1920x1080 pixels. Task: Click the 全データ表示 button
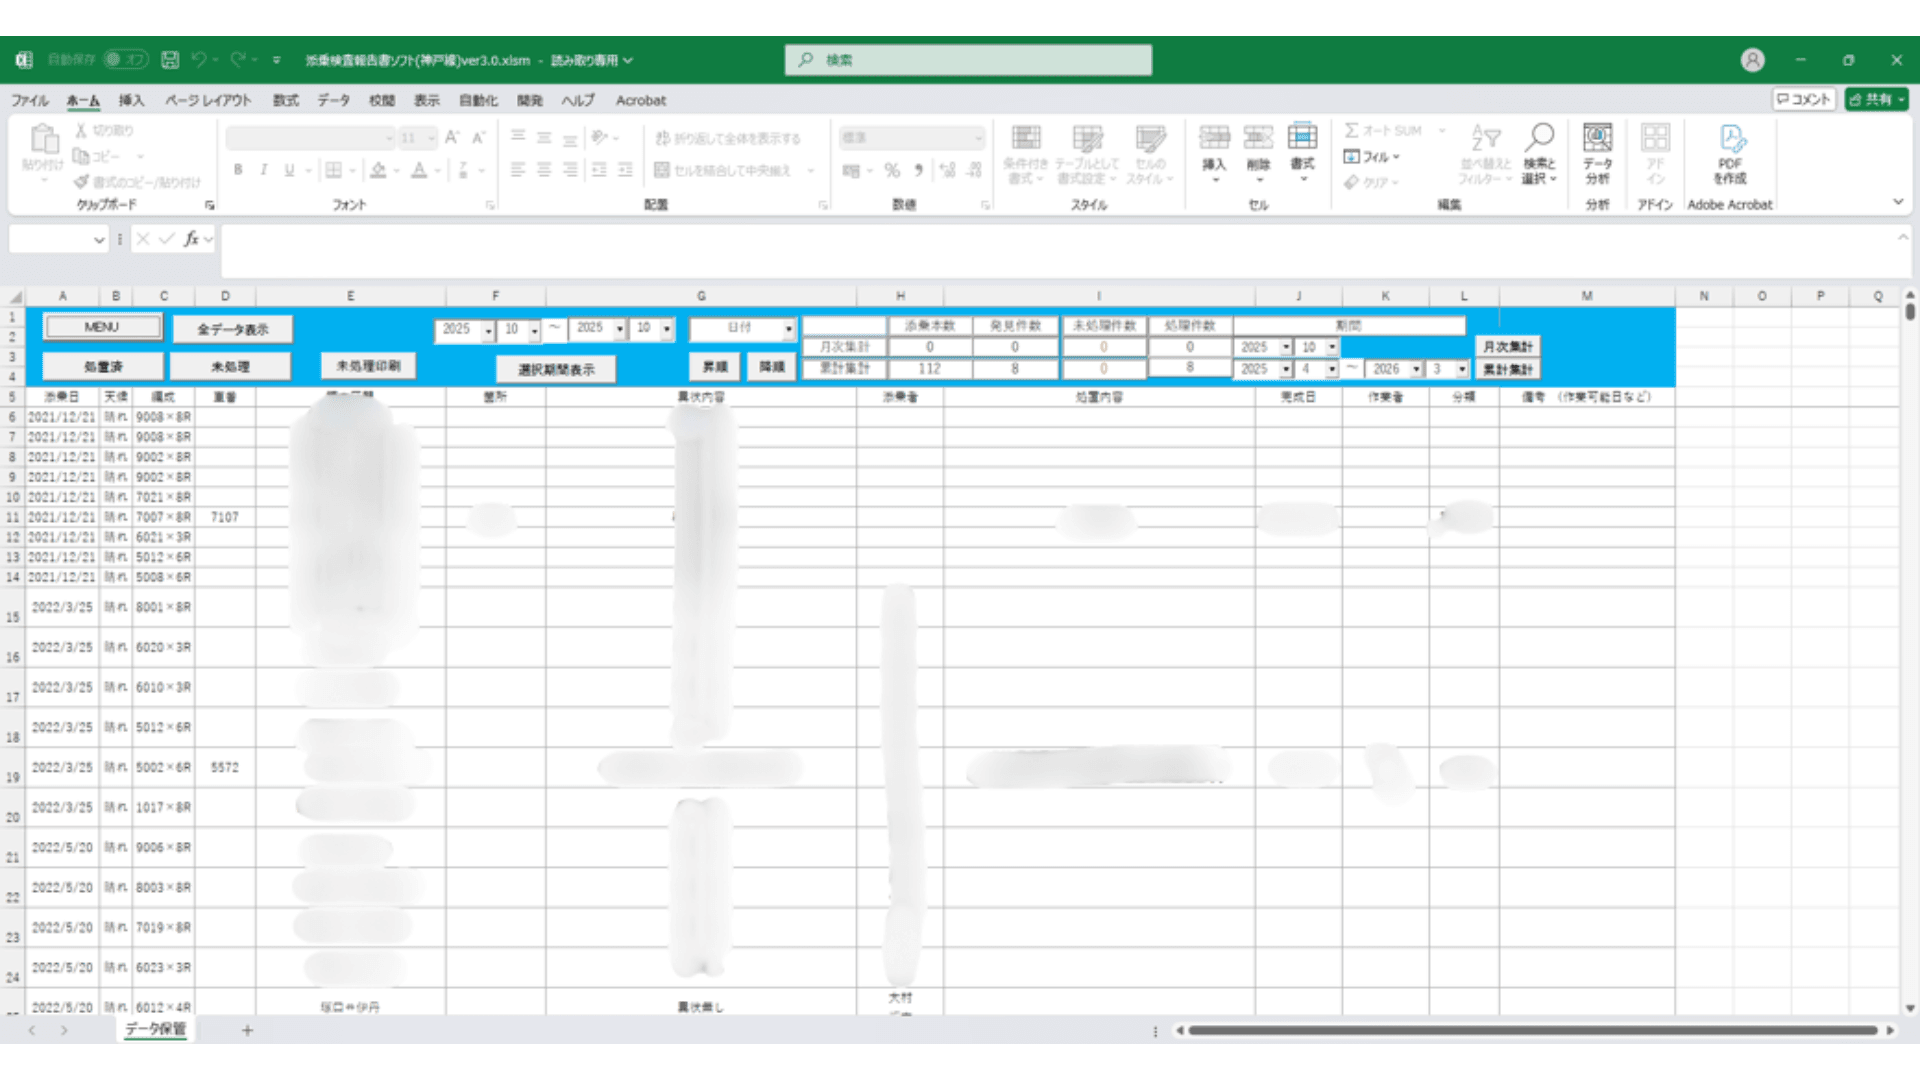click(x=232, y=329)
